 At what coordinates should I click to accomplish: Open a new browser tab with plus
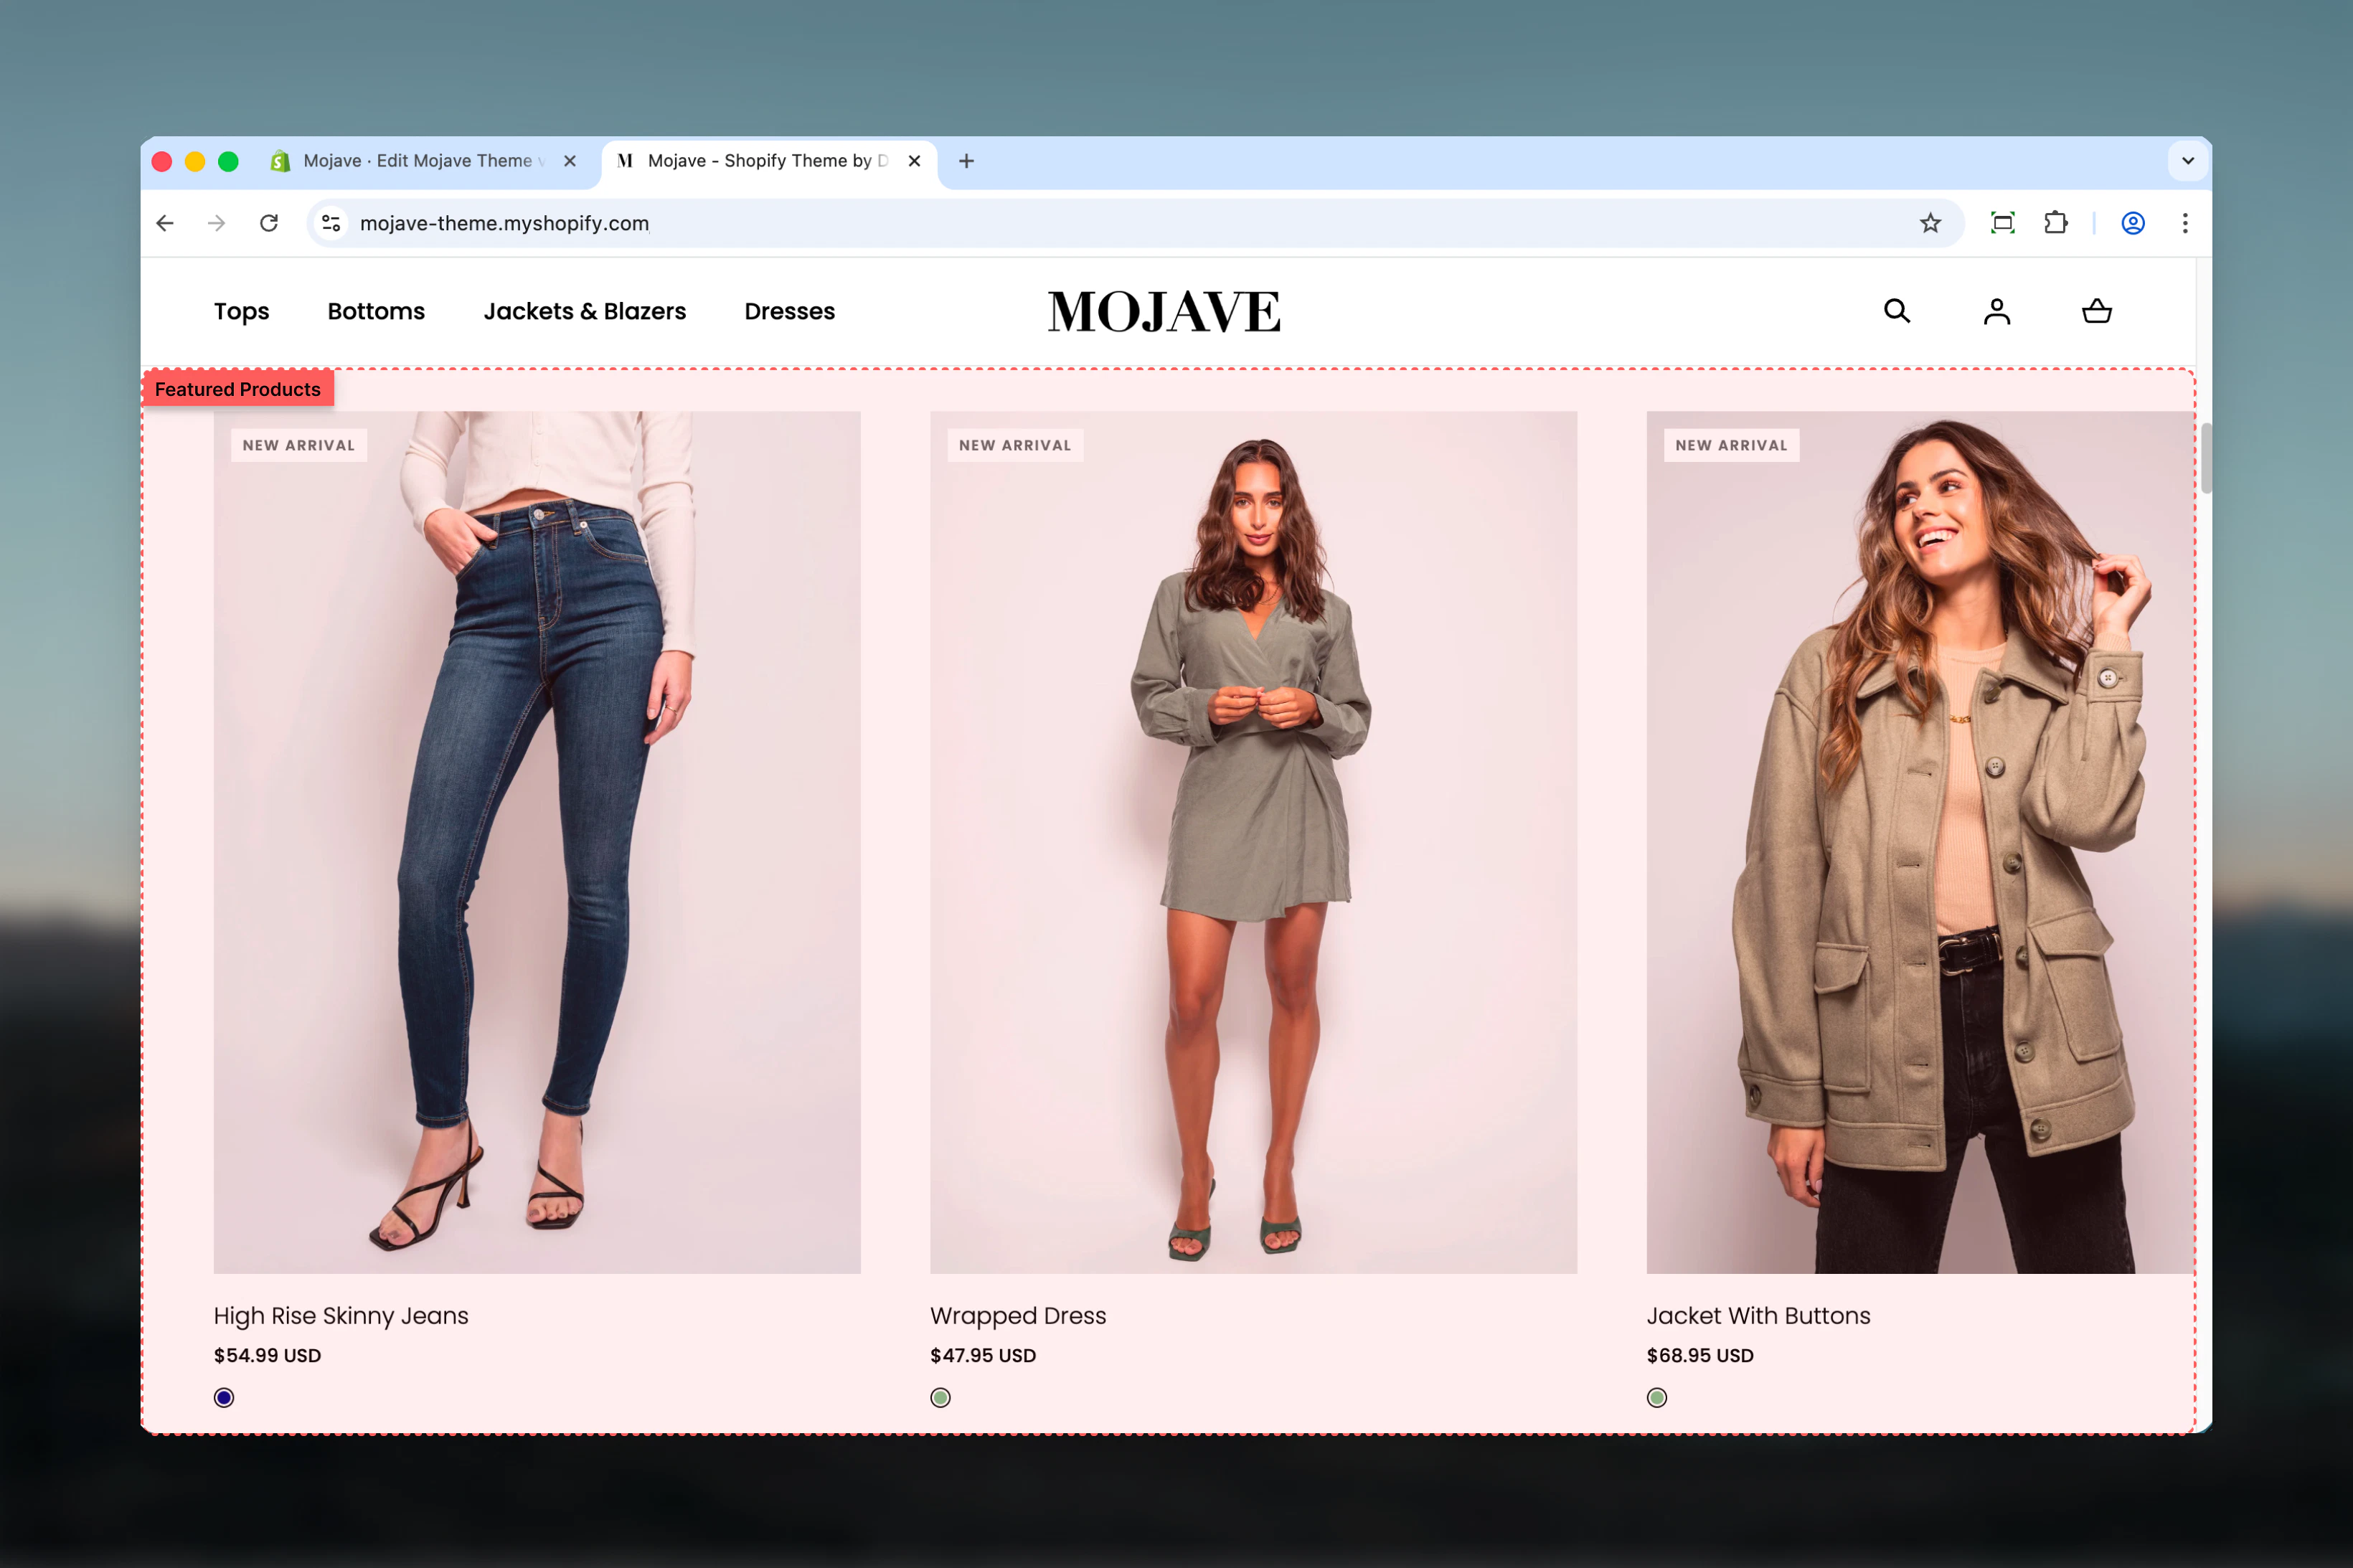pos(966,161)
